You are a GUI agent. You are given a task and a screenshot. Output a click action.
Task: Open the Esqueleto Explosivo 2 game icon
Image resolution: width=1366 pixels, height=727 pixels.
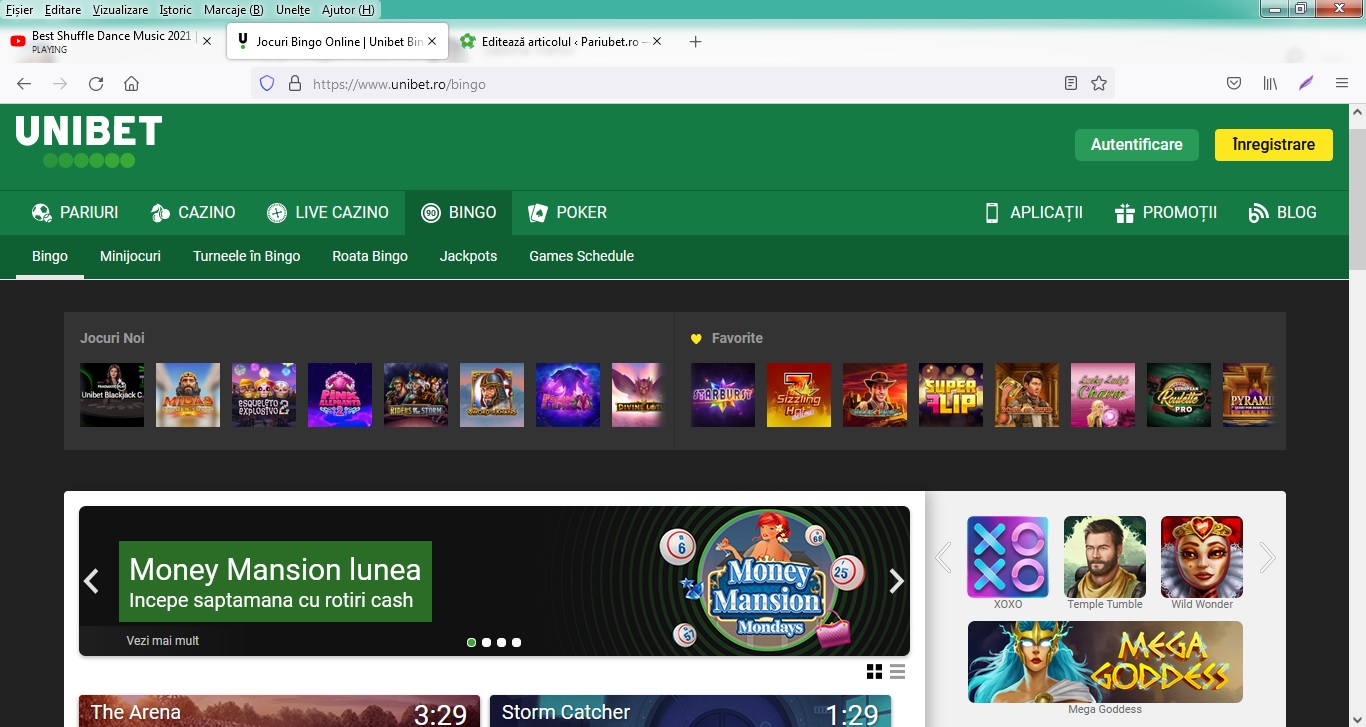click(264, 395)
